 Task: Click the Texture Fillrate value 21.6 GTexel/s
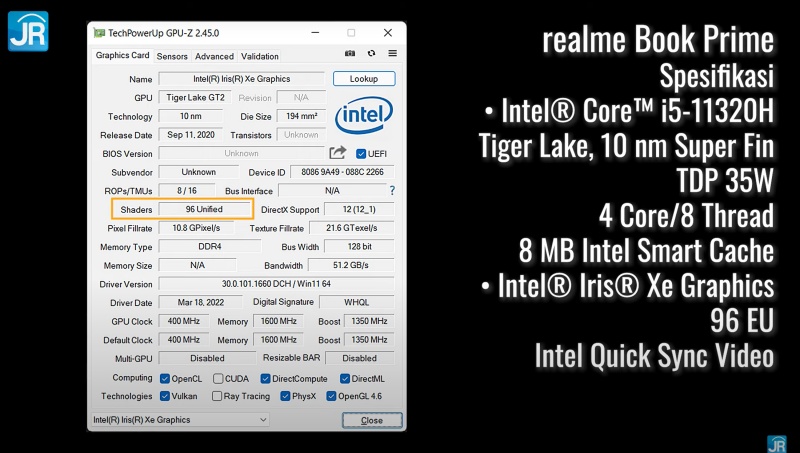(x=352, y=228)
